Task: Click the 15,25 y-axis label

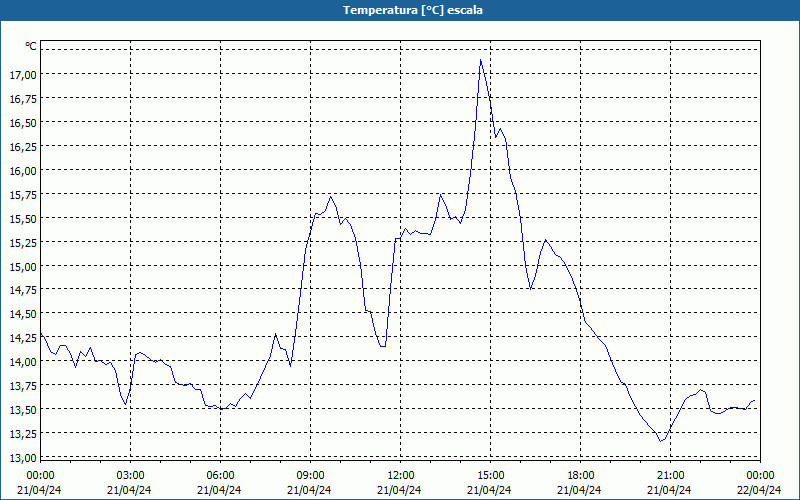Action: coord(23,242)
